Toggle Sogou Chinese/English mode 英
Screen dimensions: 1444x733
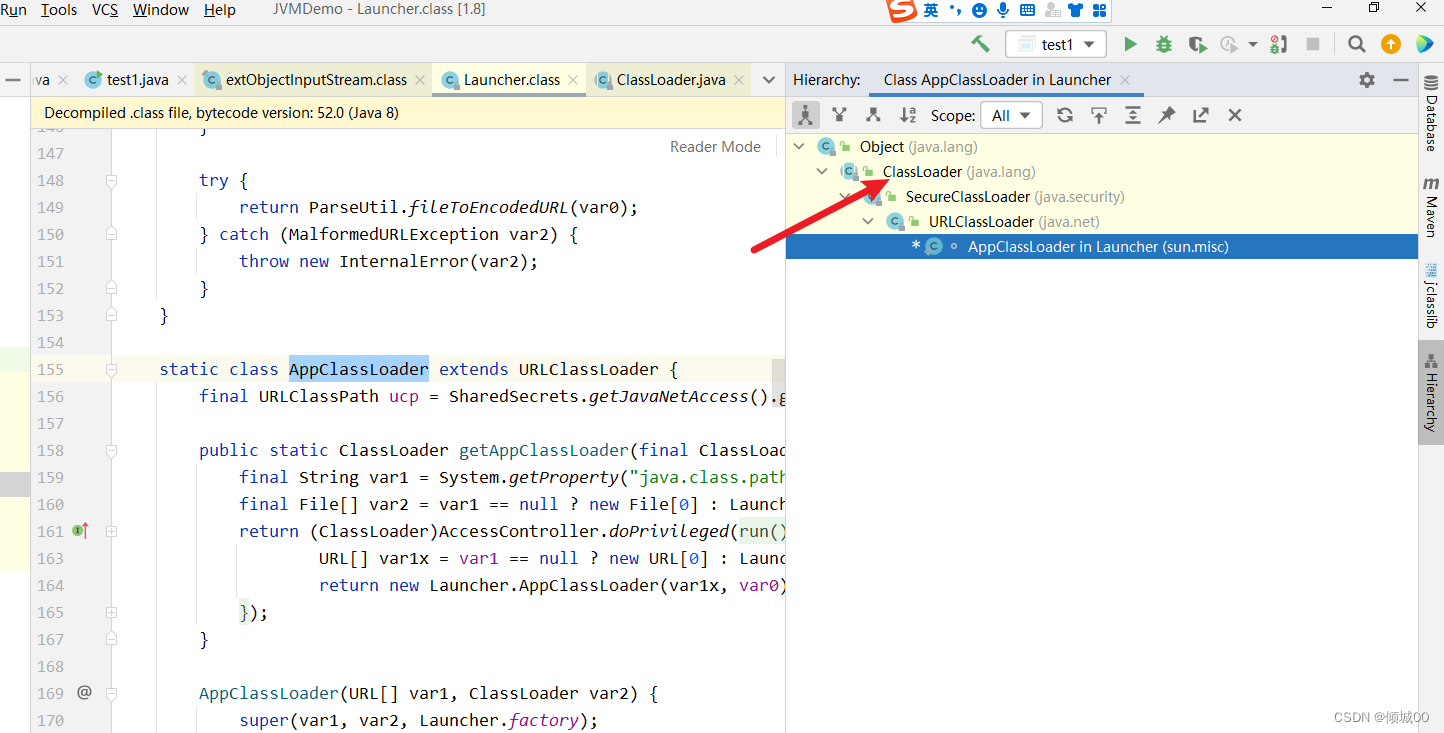[x=931, y=10]
